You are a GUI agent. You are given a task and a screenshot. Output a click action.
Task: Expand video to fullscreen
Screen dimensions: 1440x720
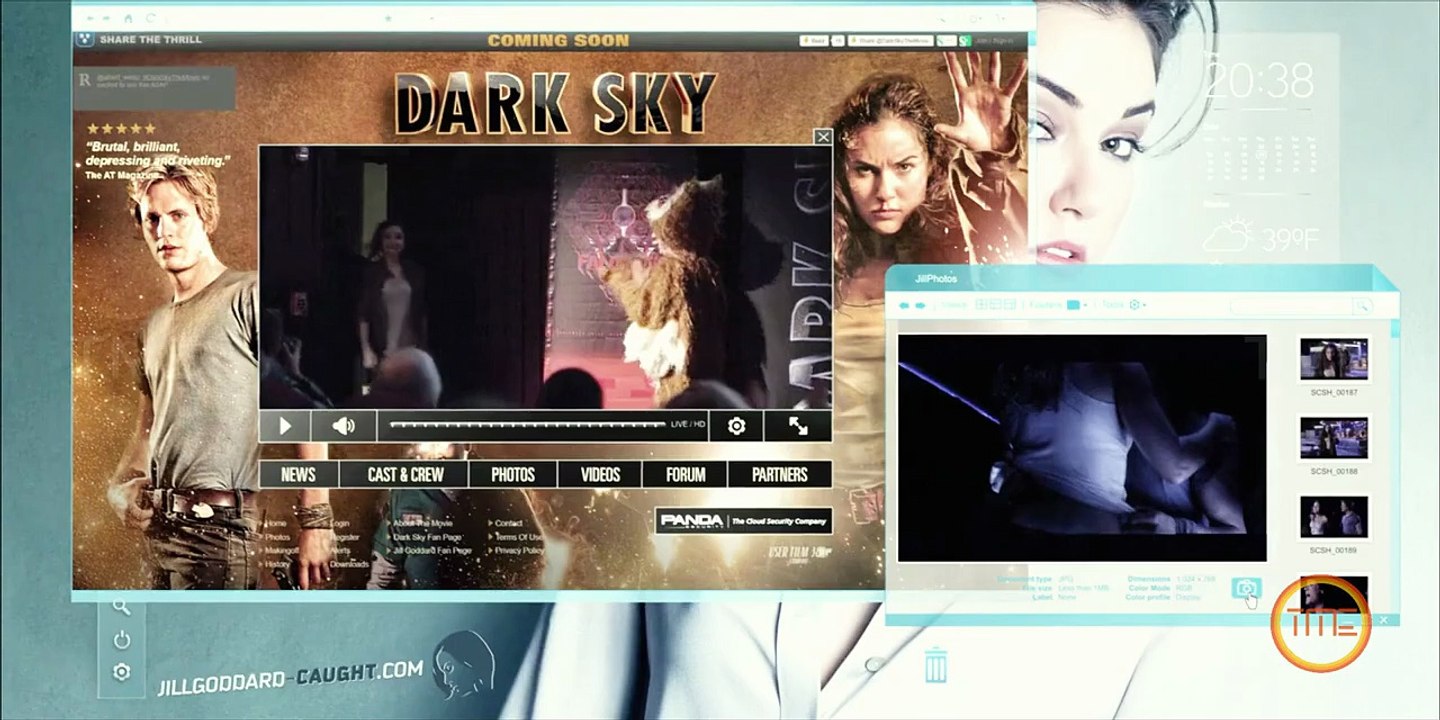point(798,426)
